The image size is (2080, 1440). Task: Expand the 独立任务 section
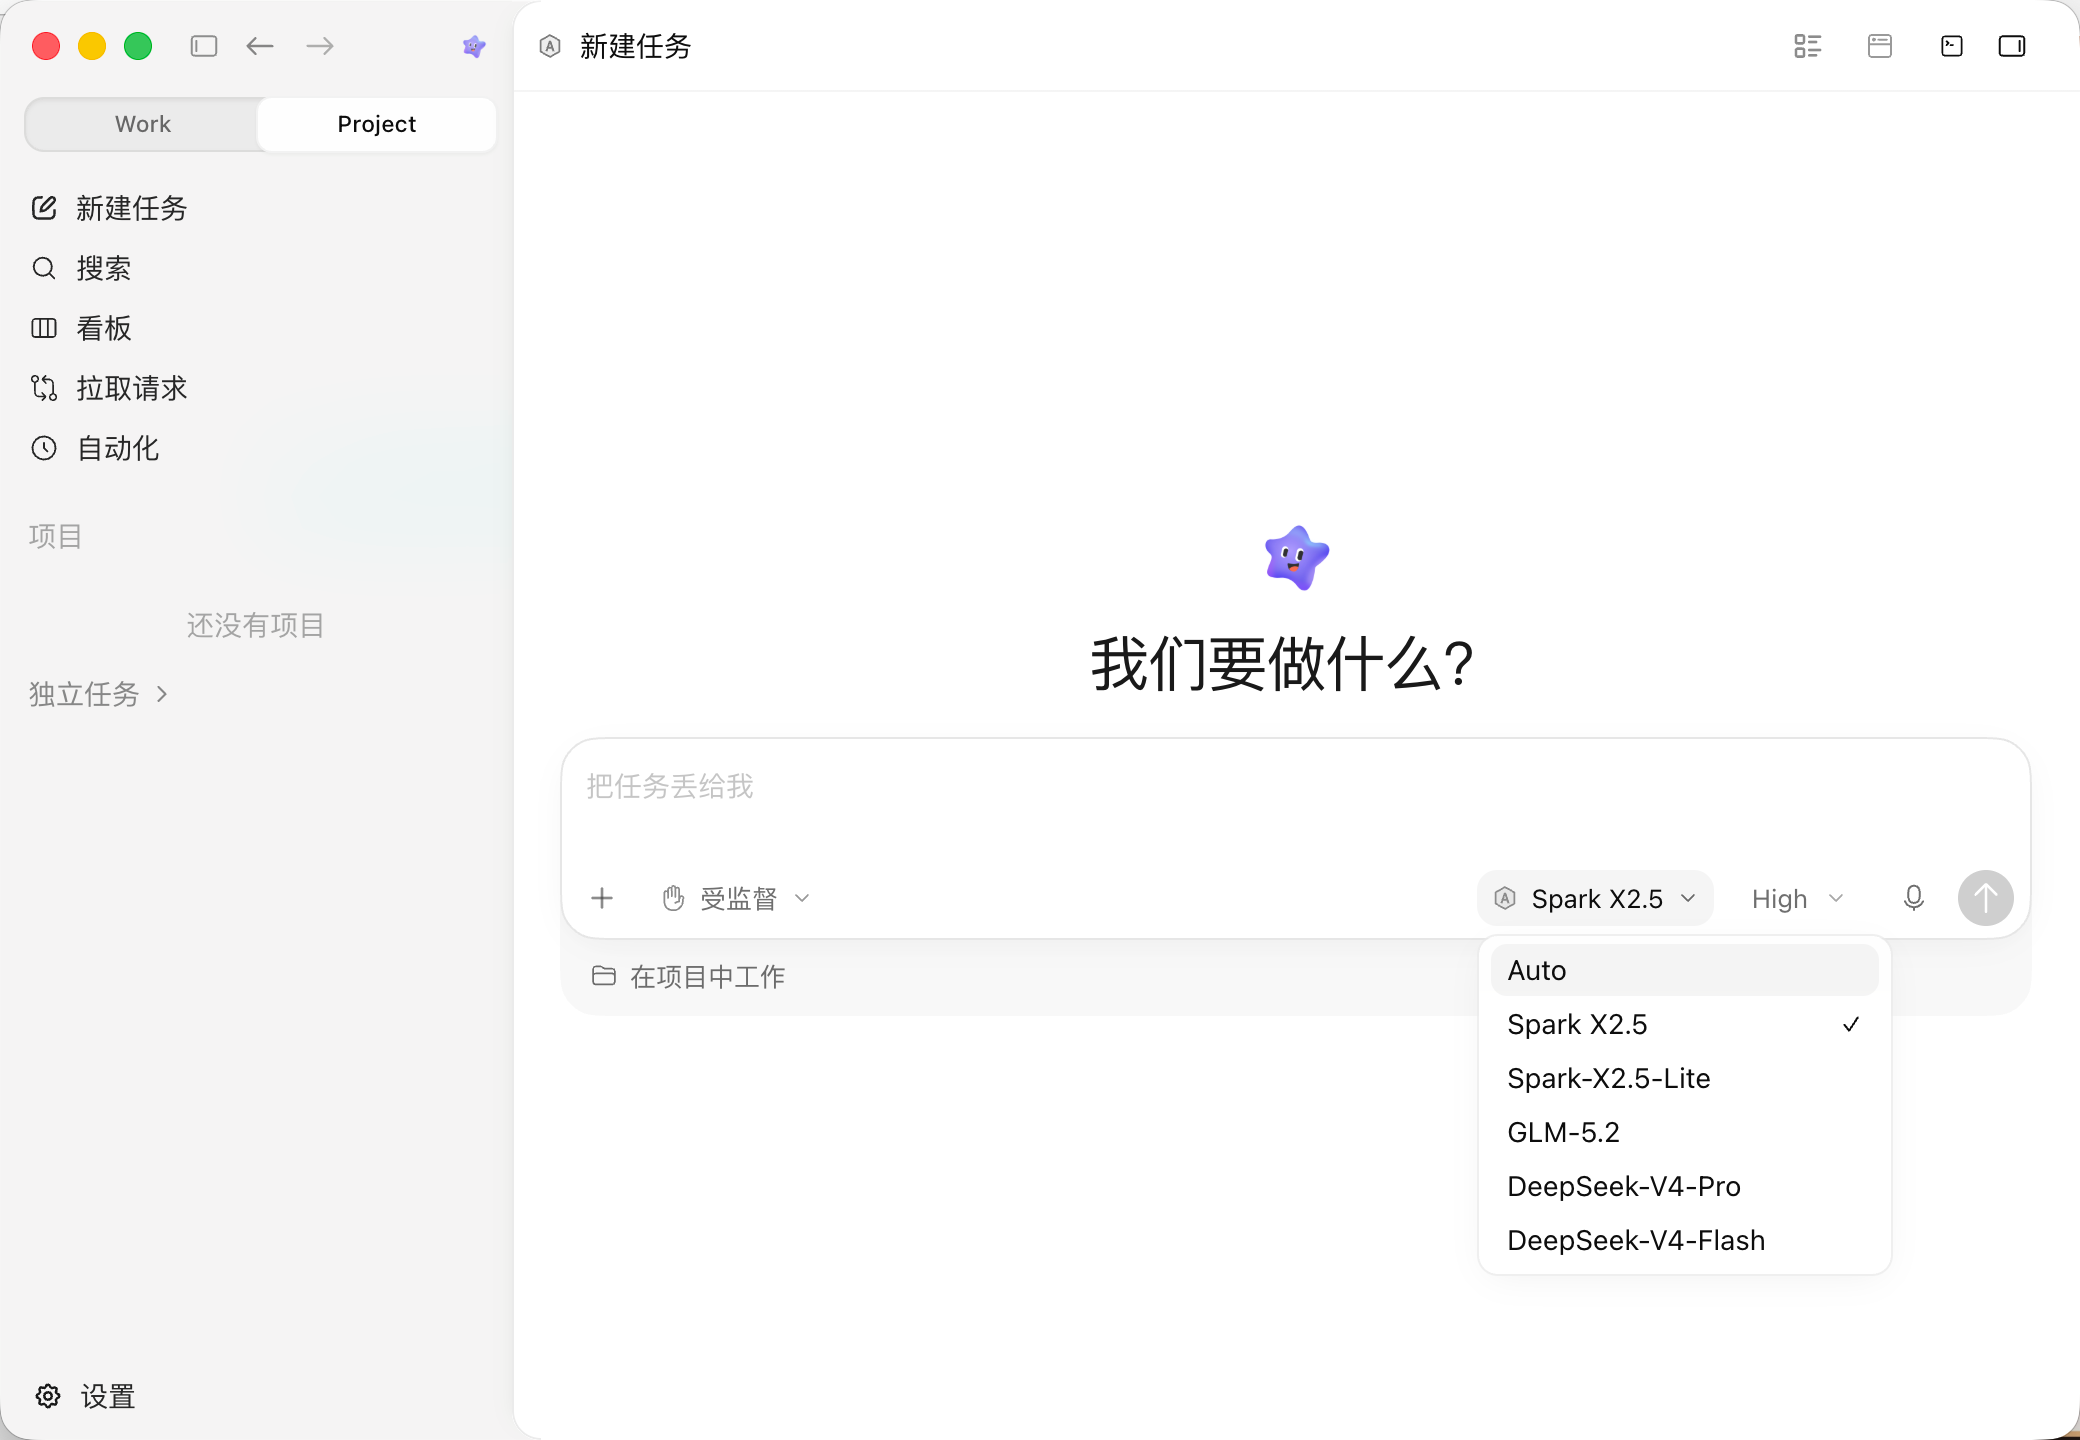[x=98, y=694]
